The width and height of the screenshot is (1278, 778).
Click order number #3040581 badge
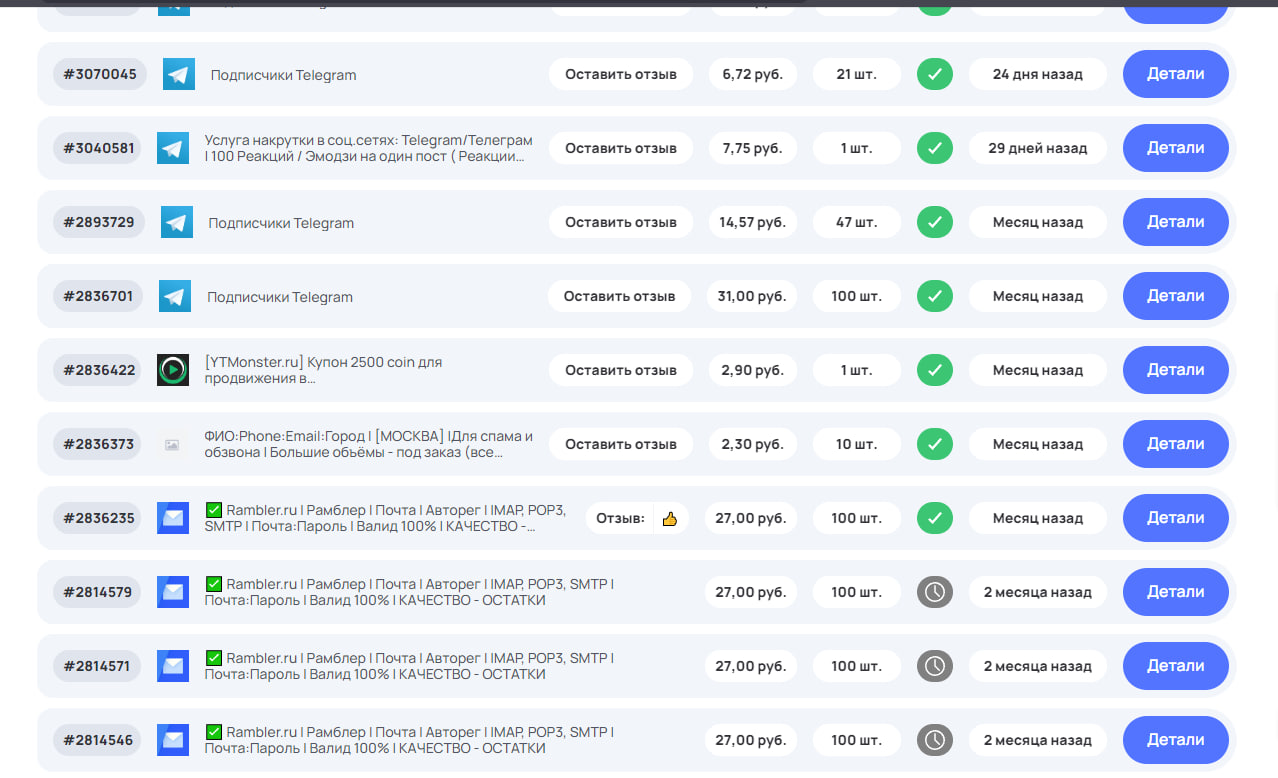coord(99,148)
